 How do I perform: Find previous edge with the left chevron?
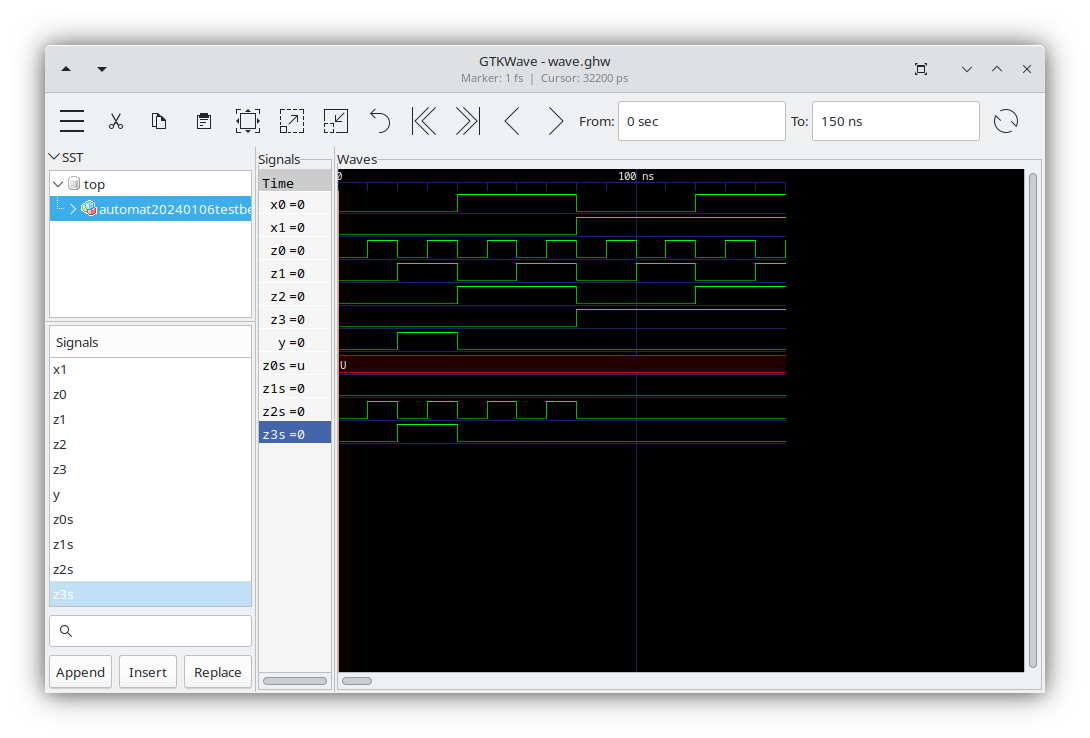[x=511, y=120]
